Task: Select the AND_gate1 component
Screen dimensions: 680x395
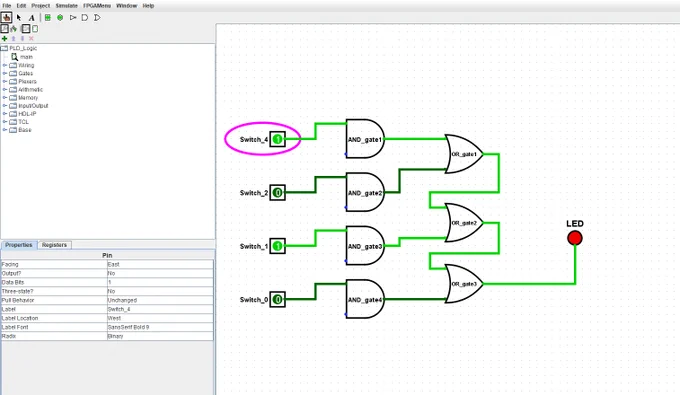Action: click(x=365, y=139)
